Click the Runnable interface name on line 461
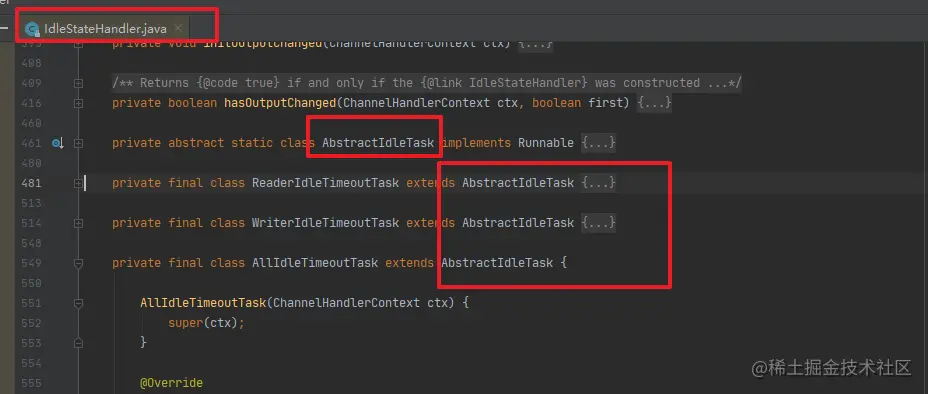 pos(546,143)
